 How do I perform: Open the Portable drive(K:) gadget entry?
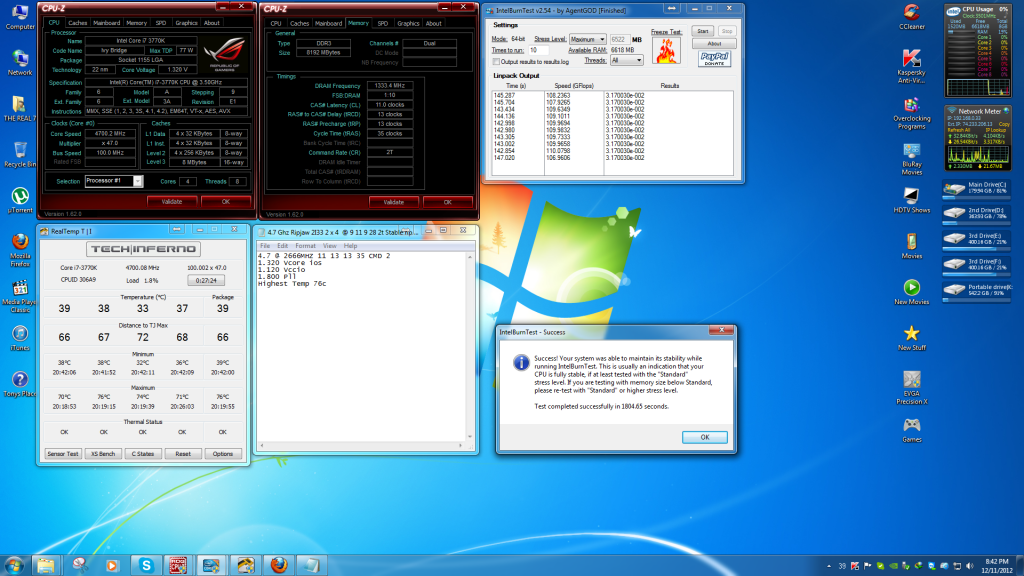977,291
